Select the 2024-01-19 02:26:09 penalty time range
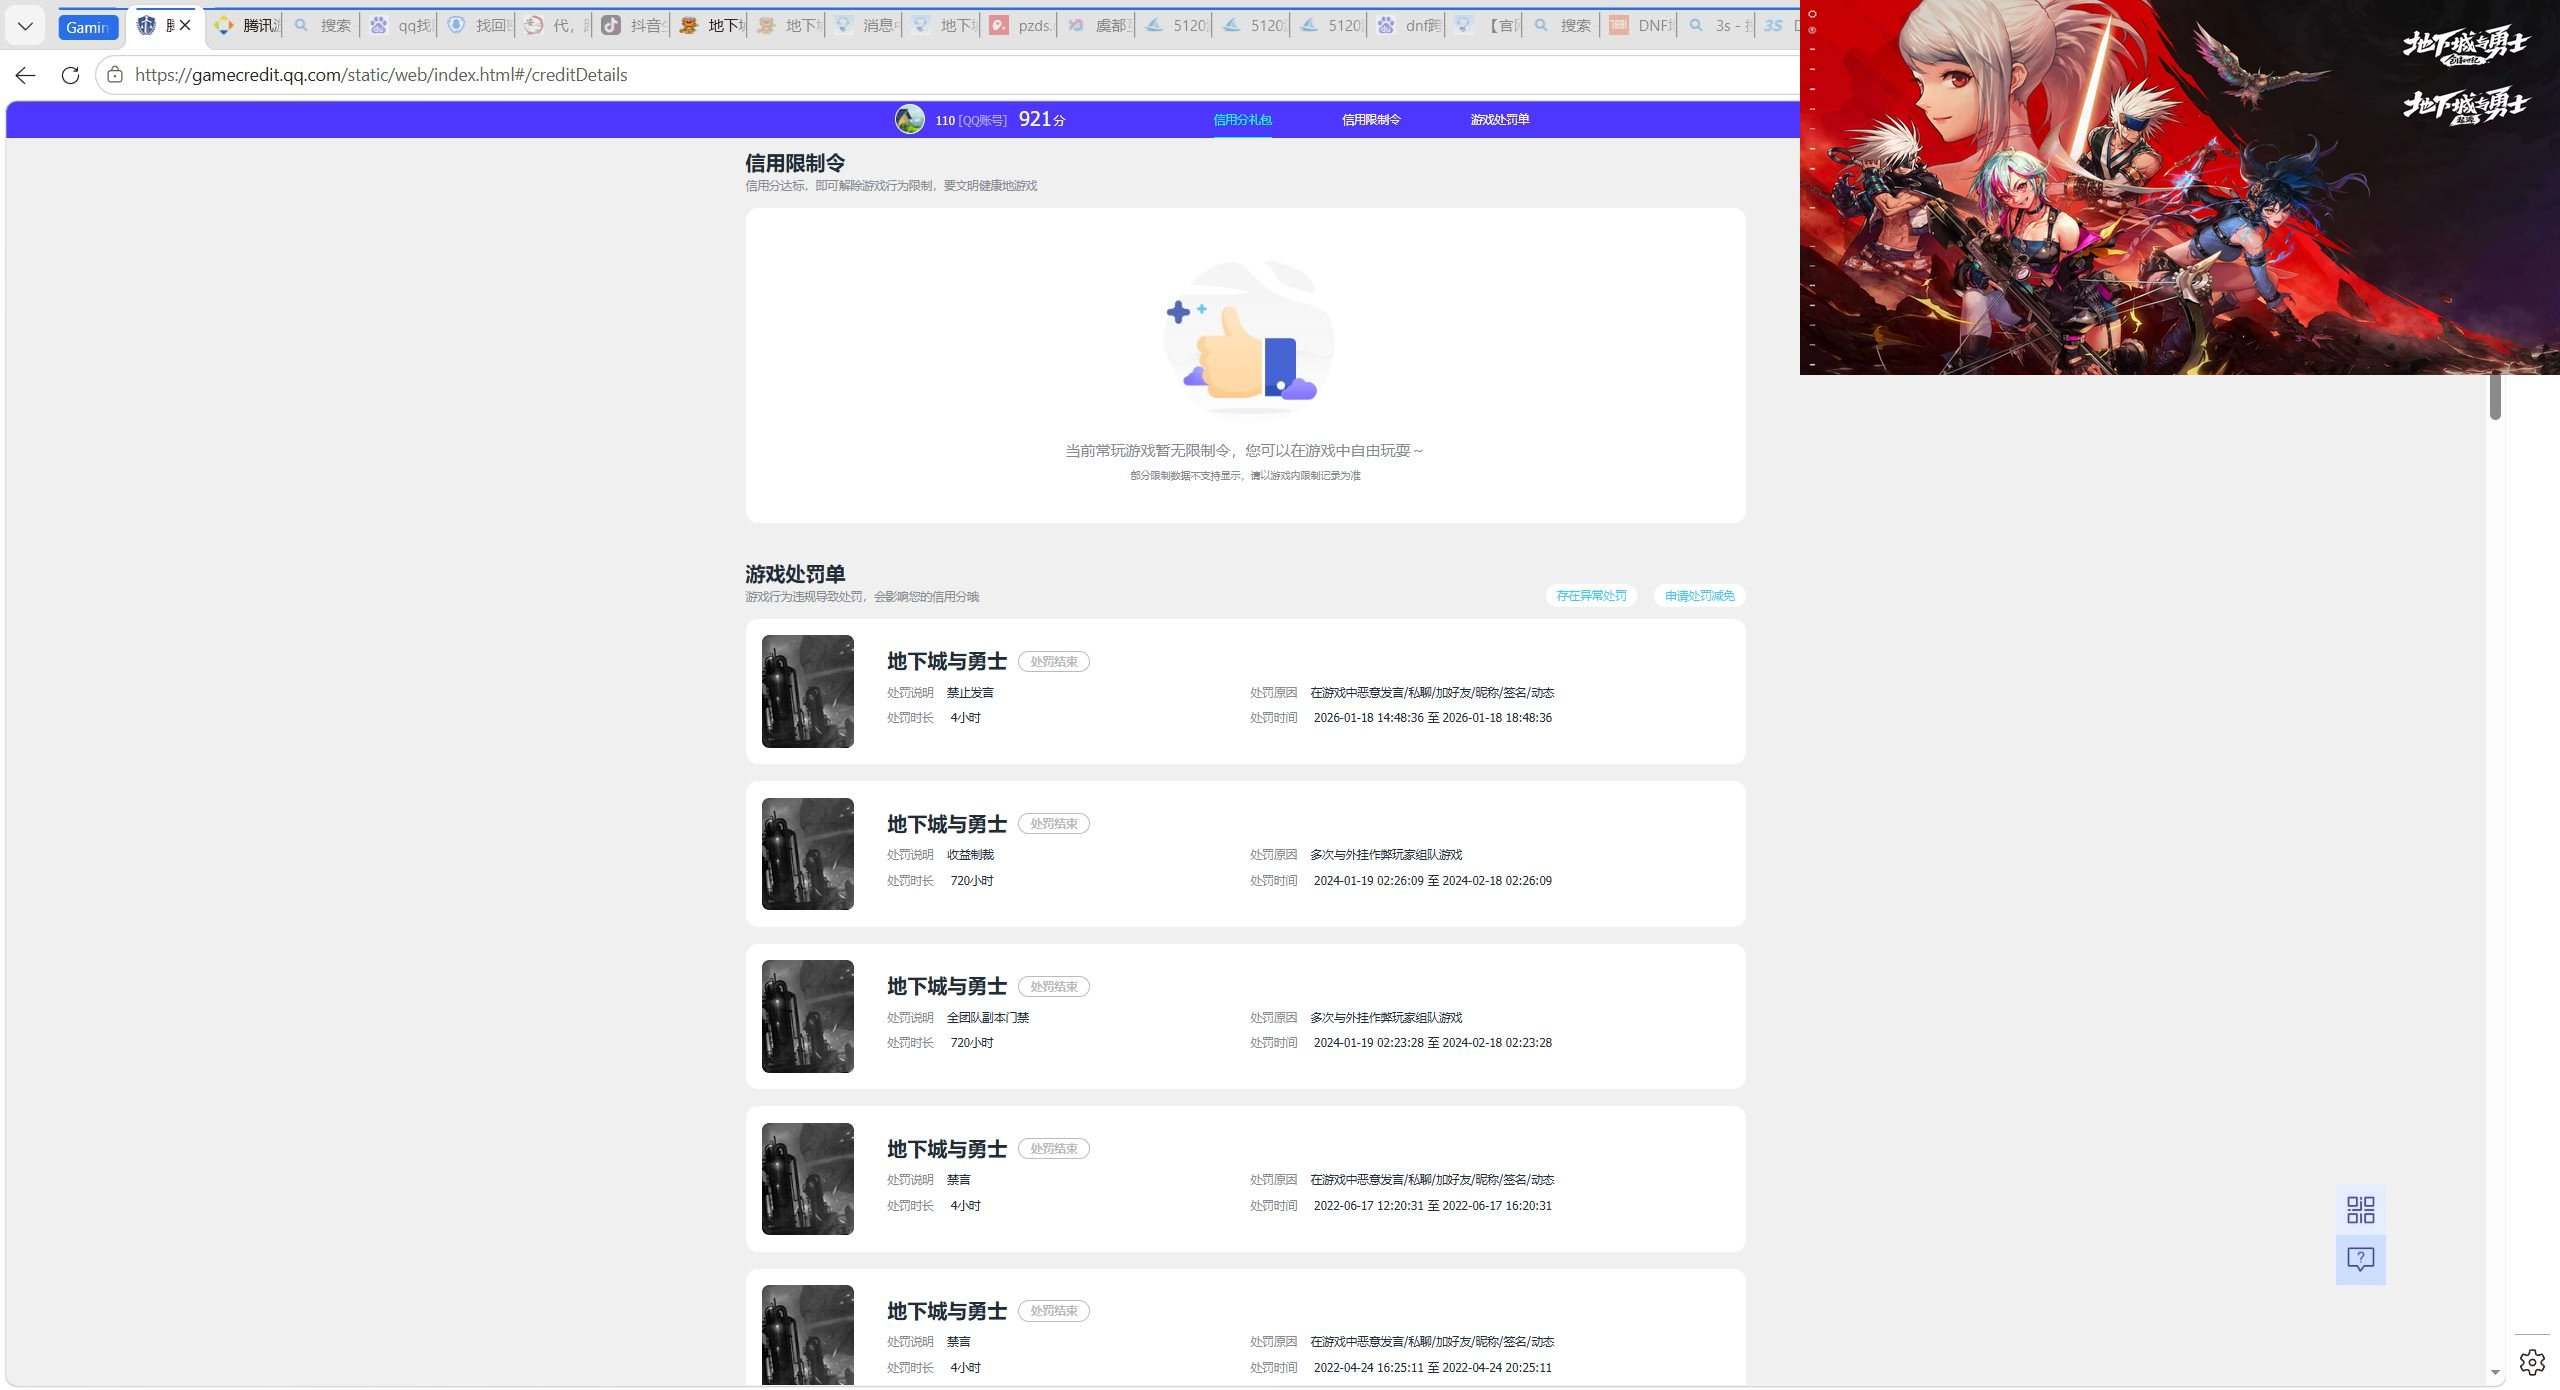Viewport: 2560px width, 1390px height. pyautogui.click(x=1432, y=881)
